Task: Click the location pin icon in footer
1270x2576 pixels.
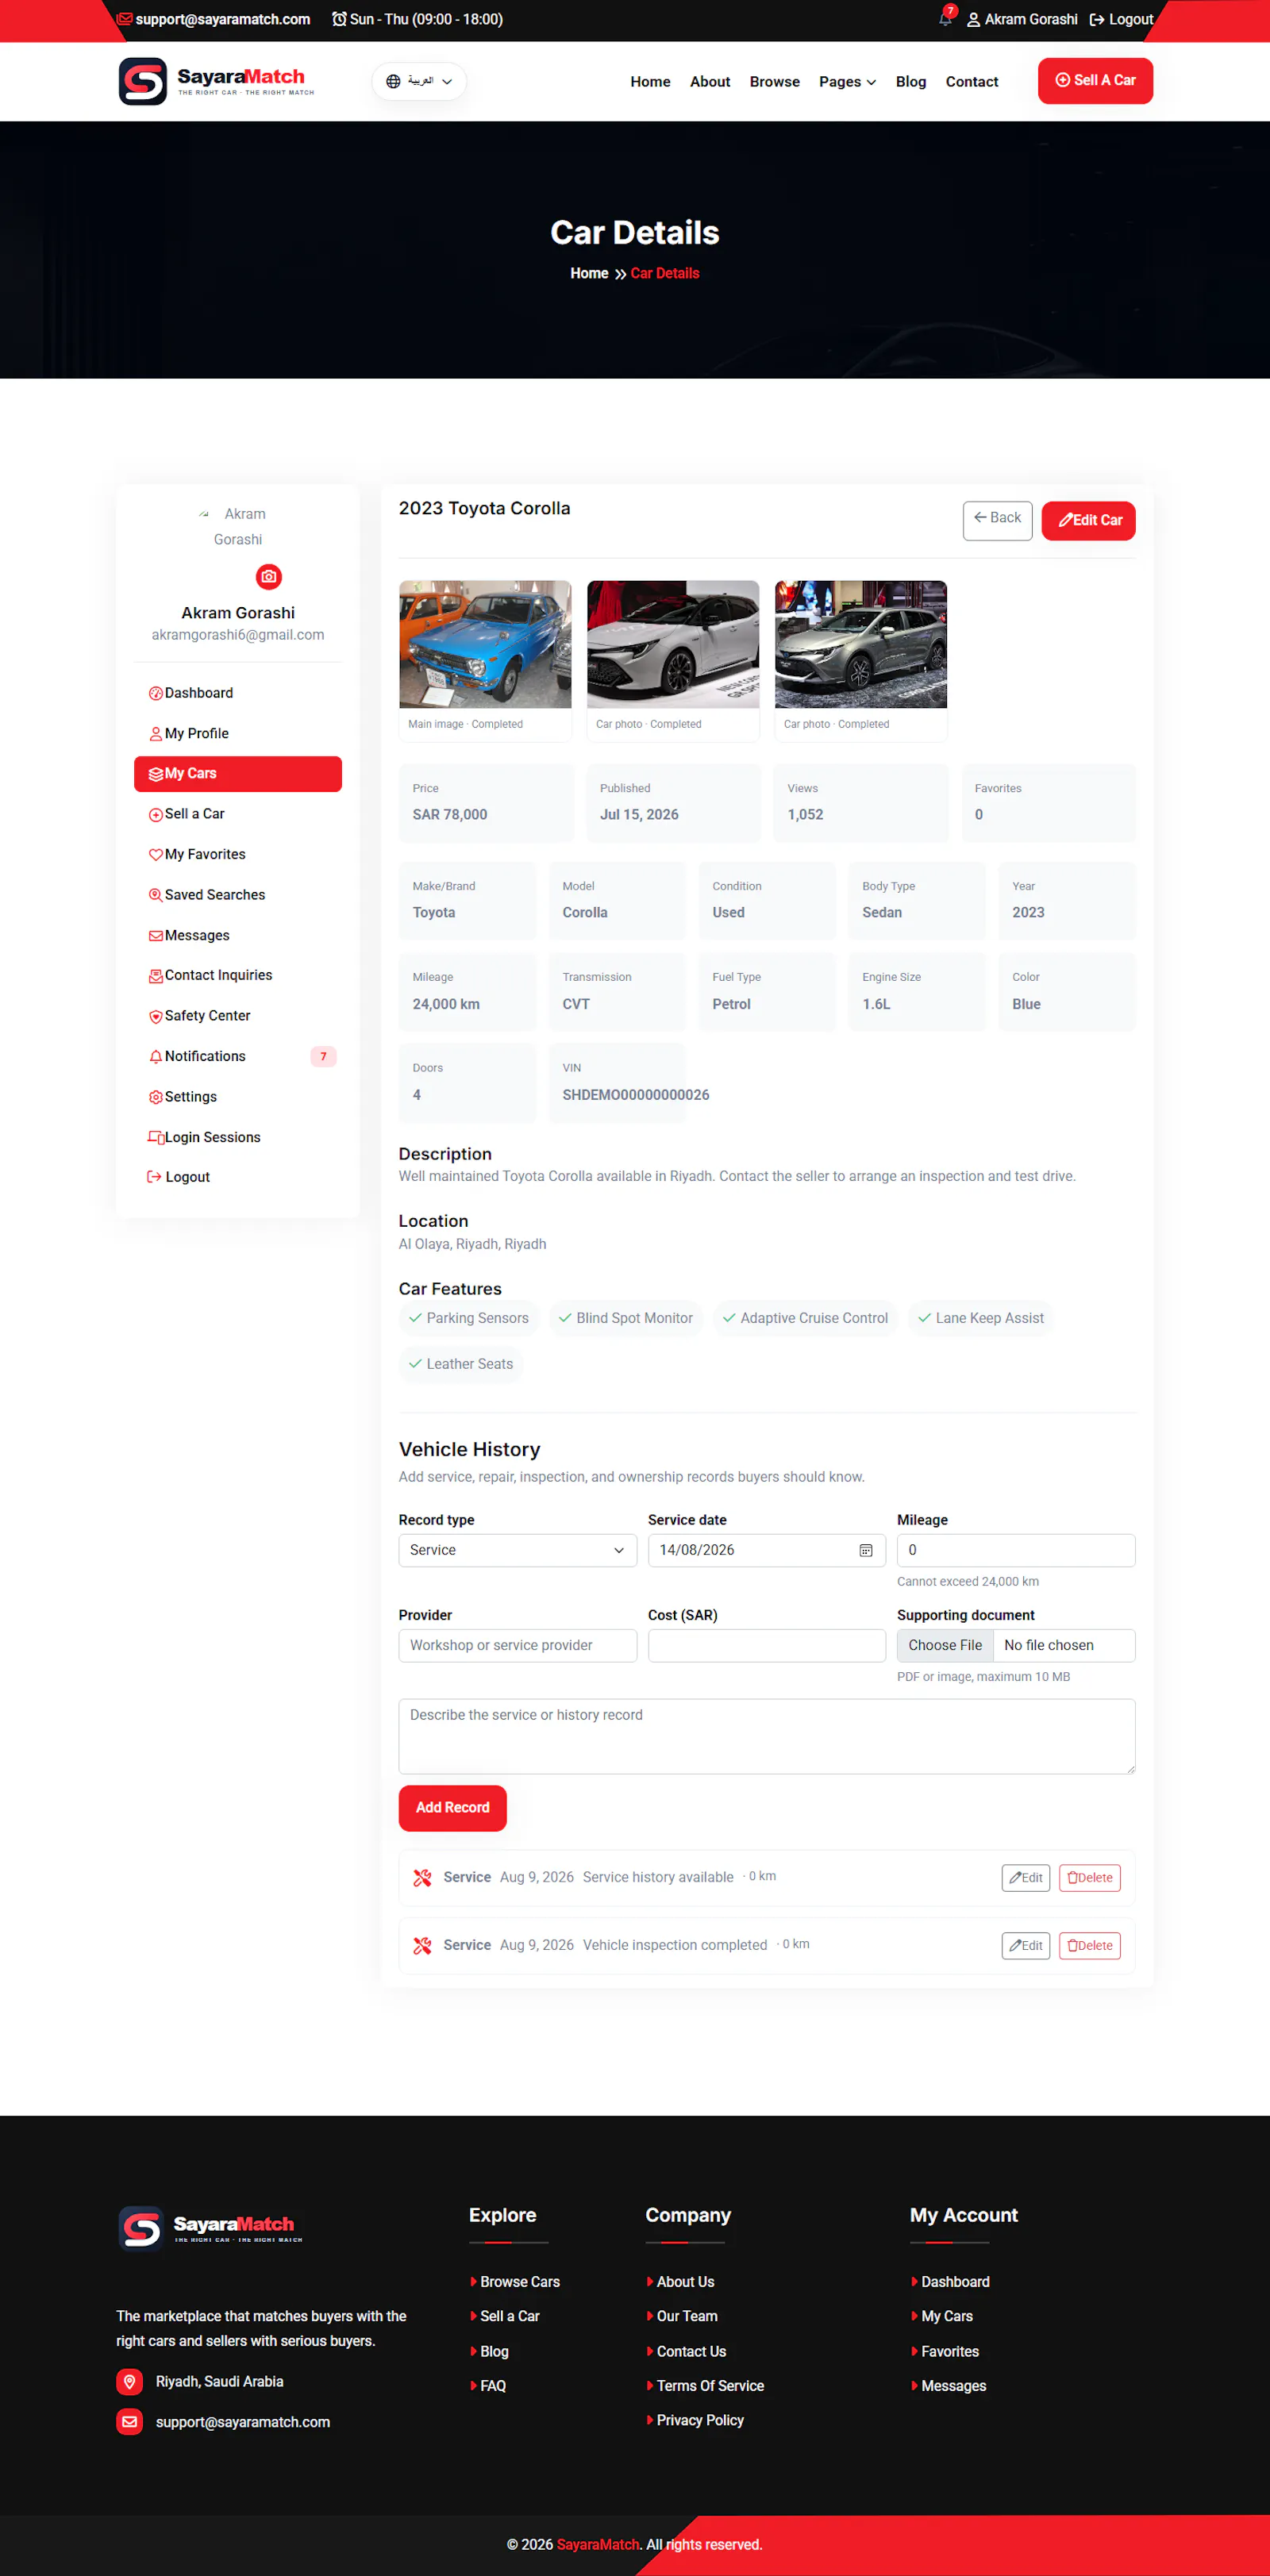Action: pos(129,2381)
